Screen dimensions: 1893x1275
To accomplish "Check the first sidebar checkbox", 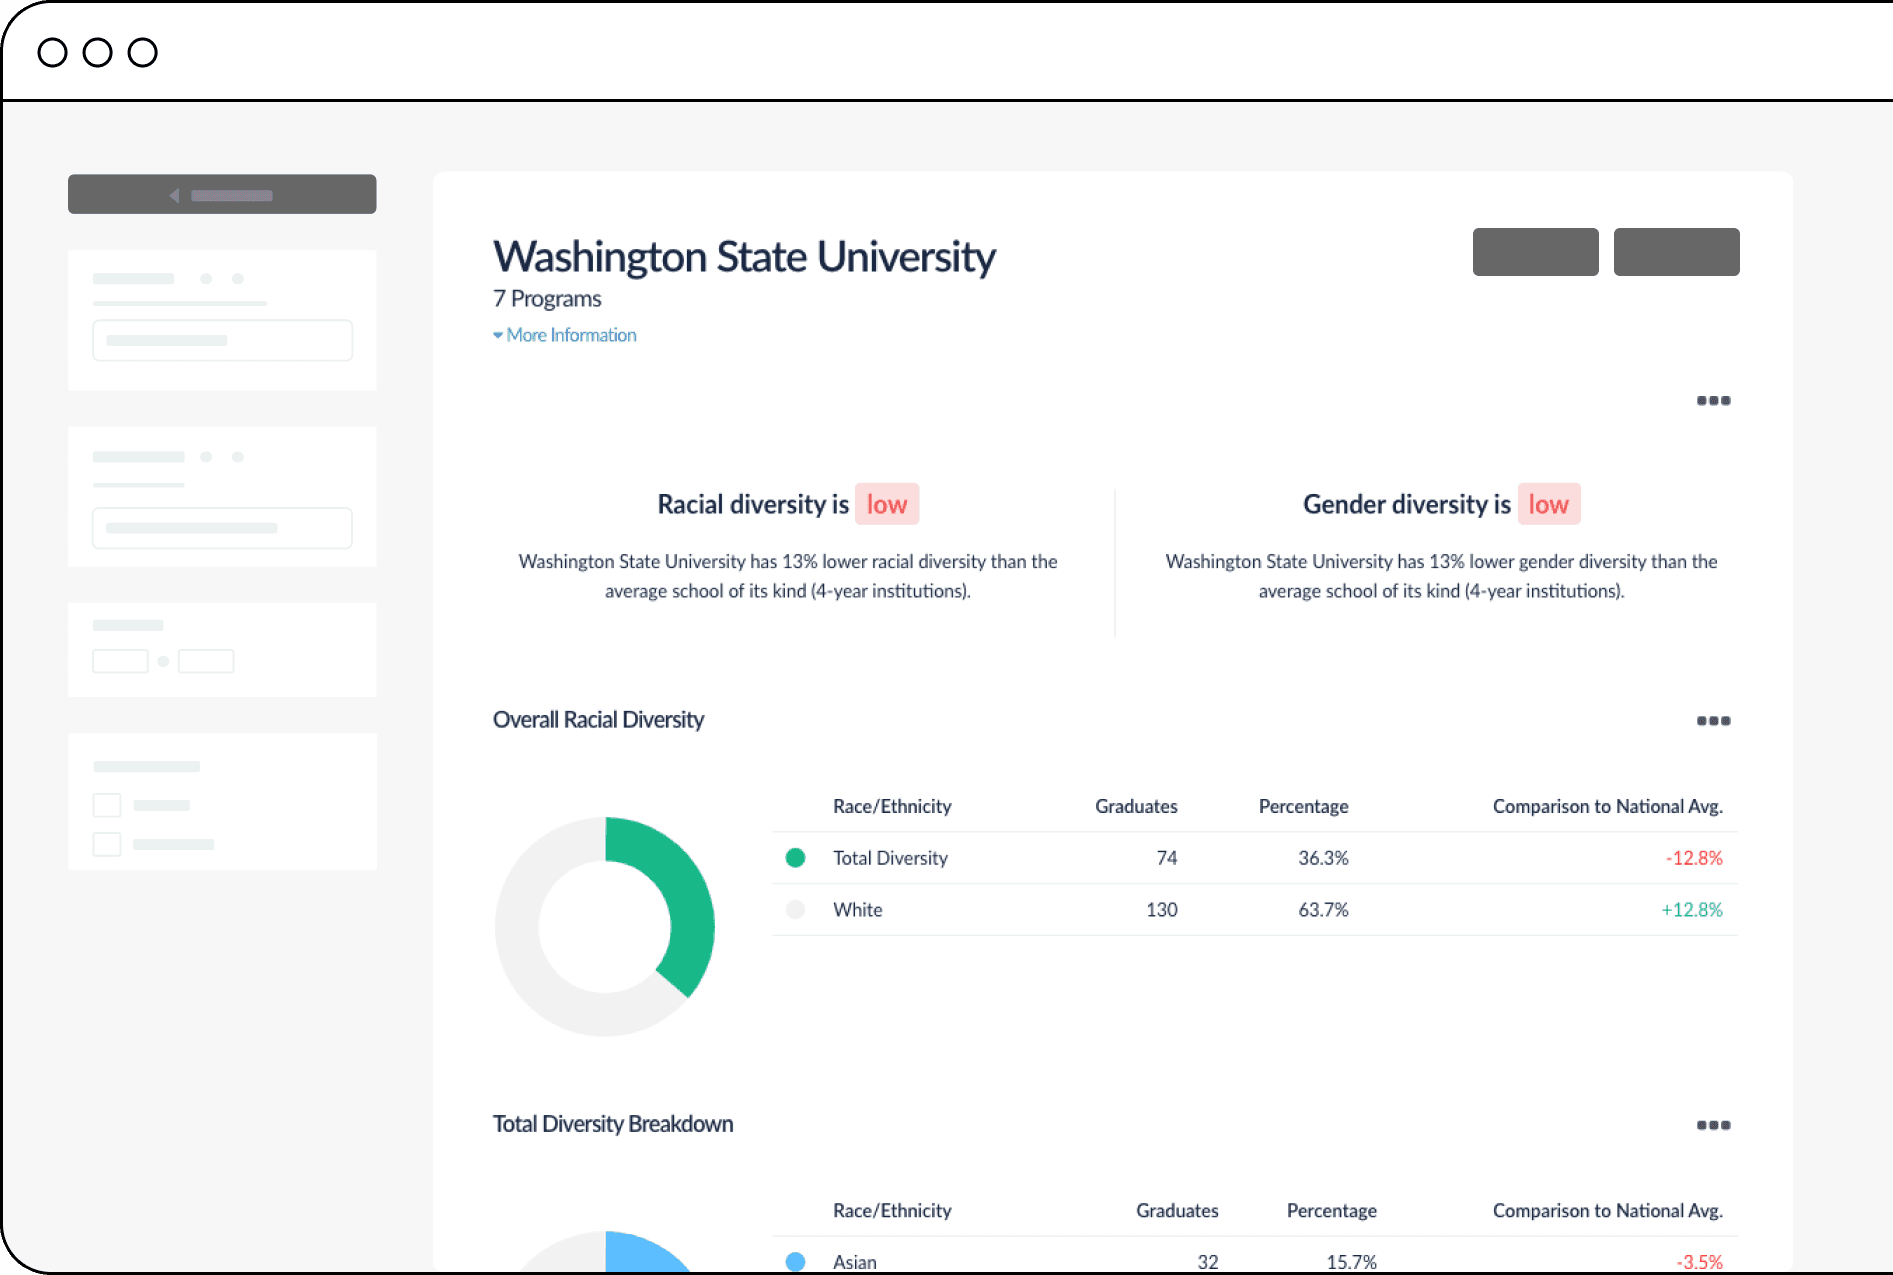I will point(107,806).
